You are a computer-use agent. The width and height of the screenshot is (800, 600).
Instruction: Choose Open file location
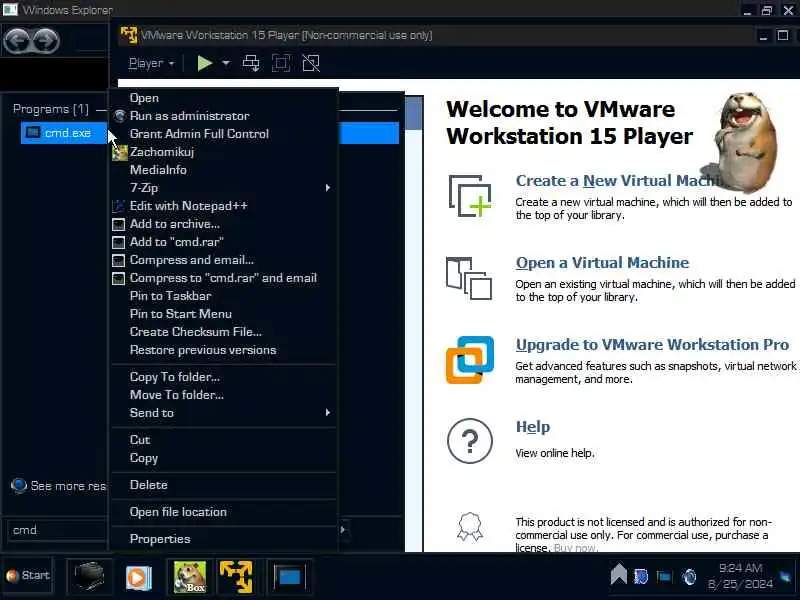224,512
